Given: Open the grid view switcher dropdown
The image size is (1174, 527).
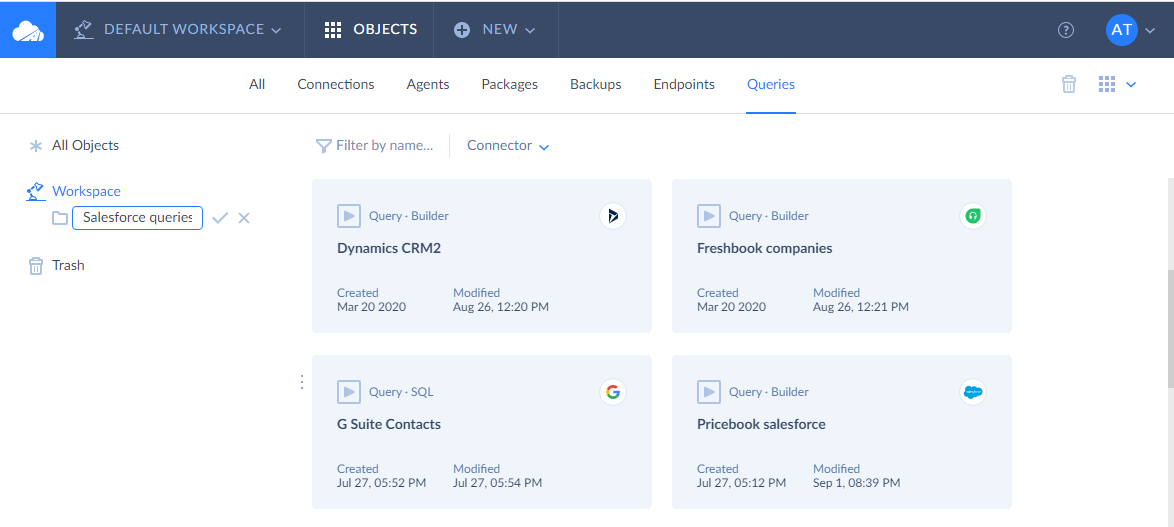Looking at the screenshot, I should pyautogui.click(x=1117, y=85).
